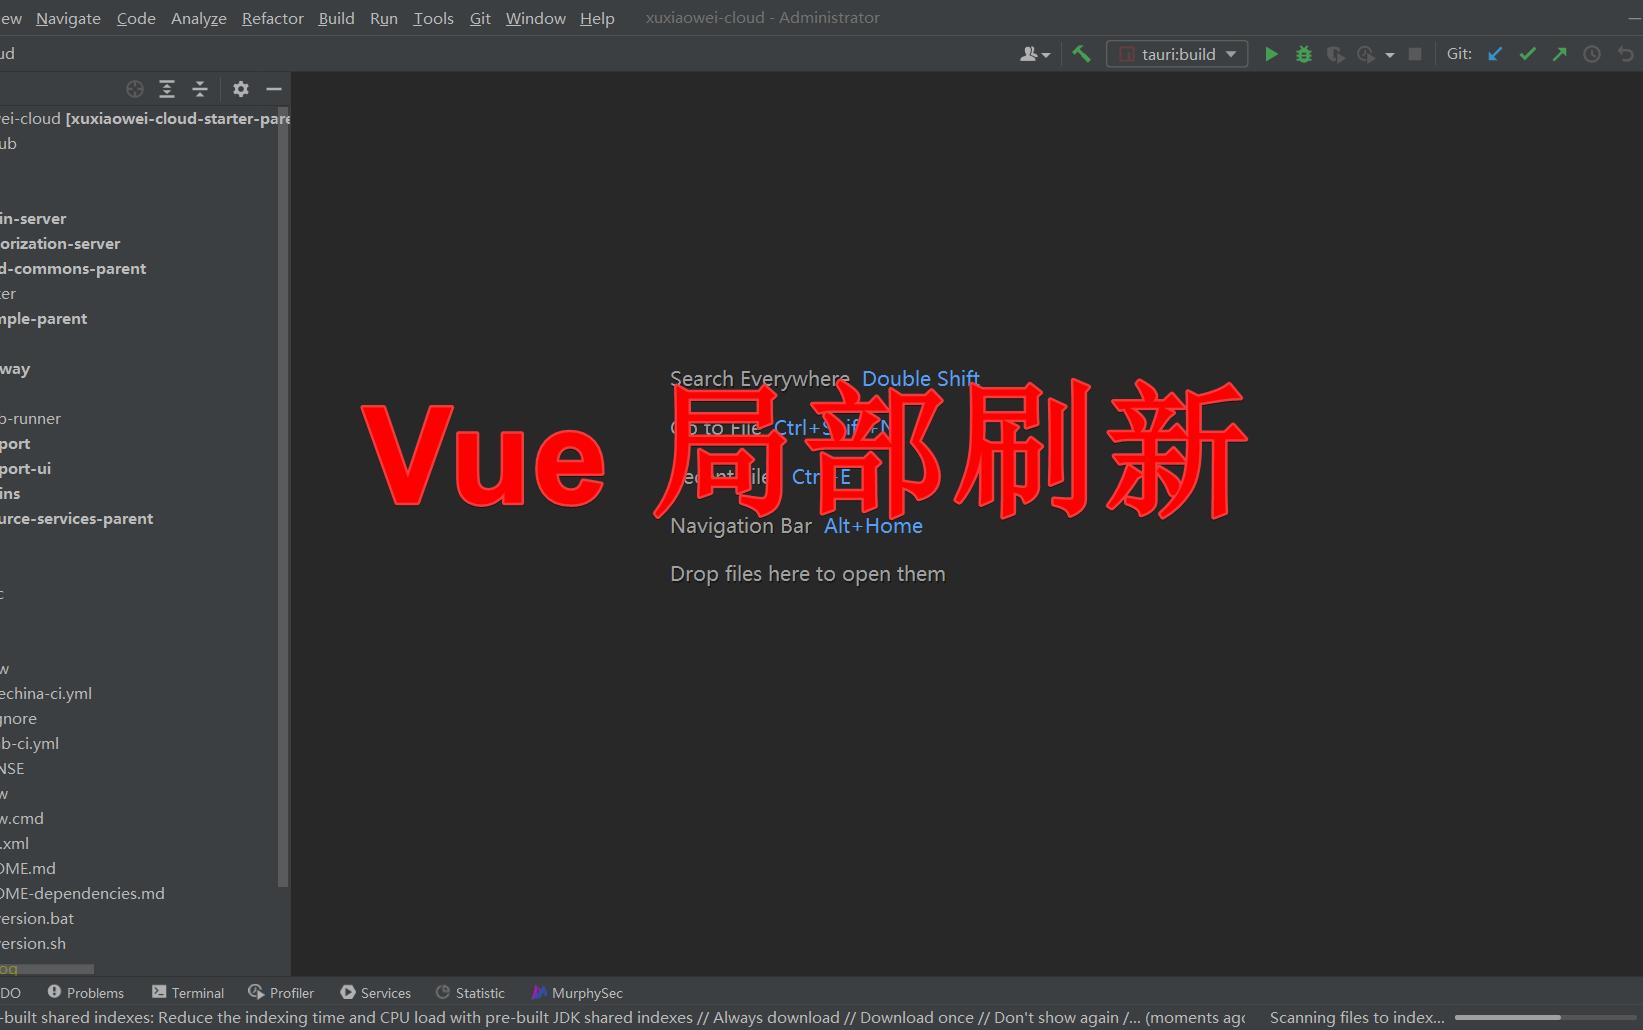The image size is (1643, 1030).
Task: Open the Profiler tool window
Action: pyautogui.click(x=281, y=993)
